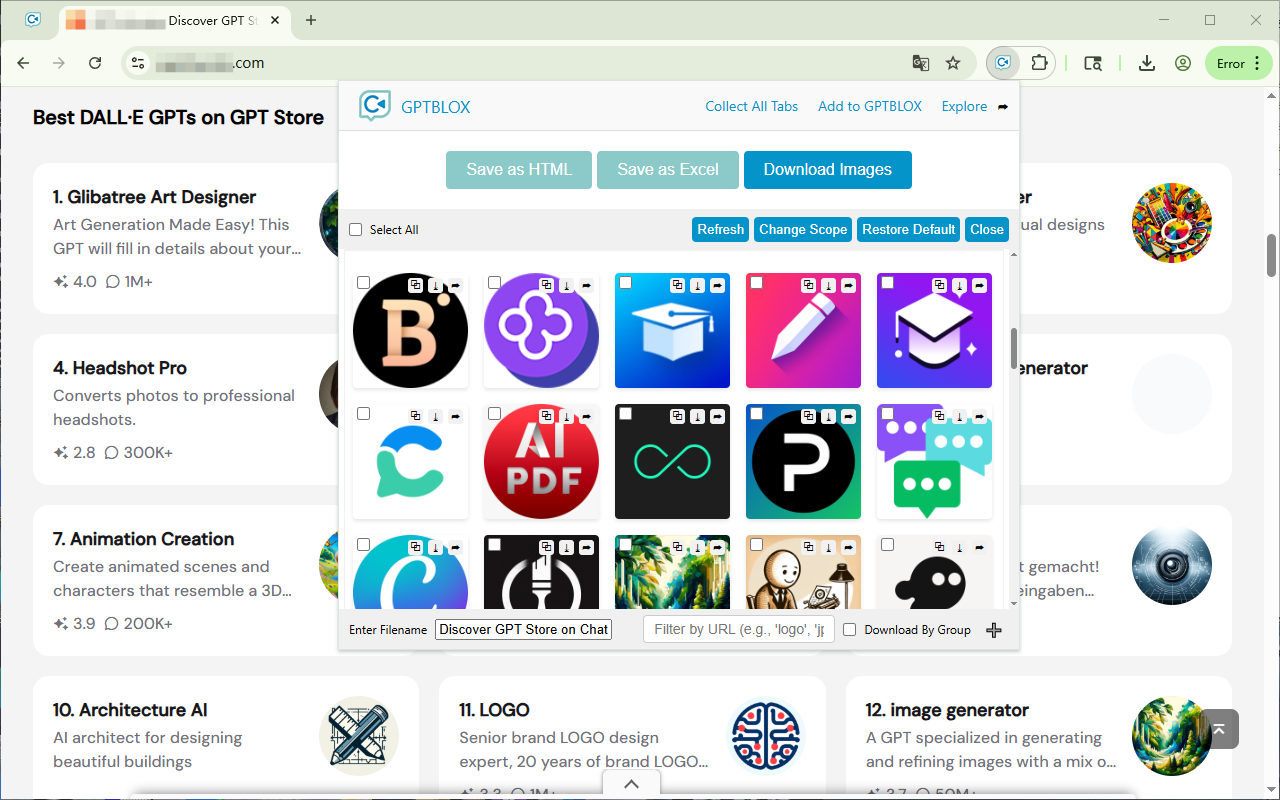Open the GPTBLOX extension logo icon
Screen dimensions: 1280x800
point(374,106)
